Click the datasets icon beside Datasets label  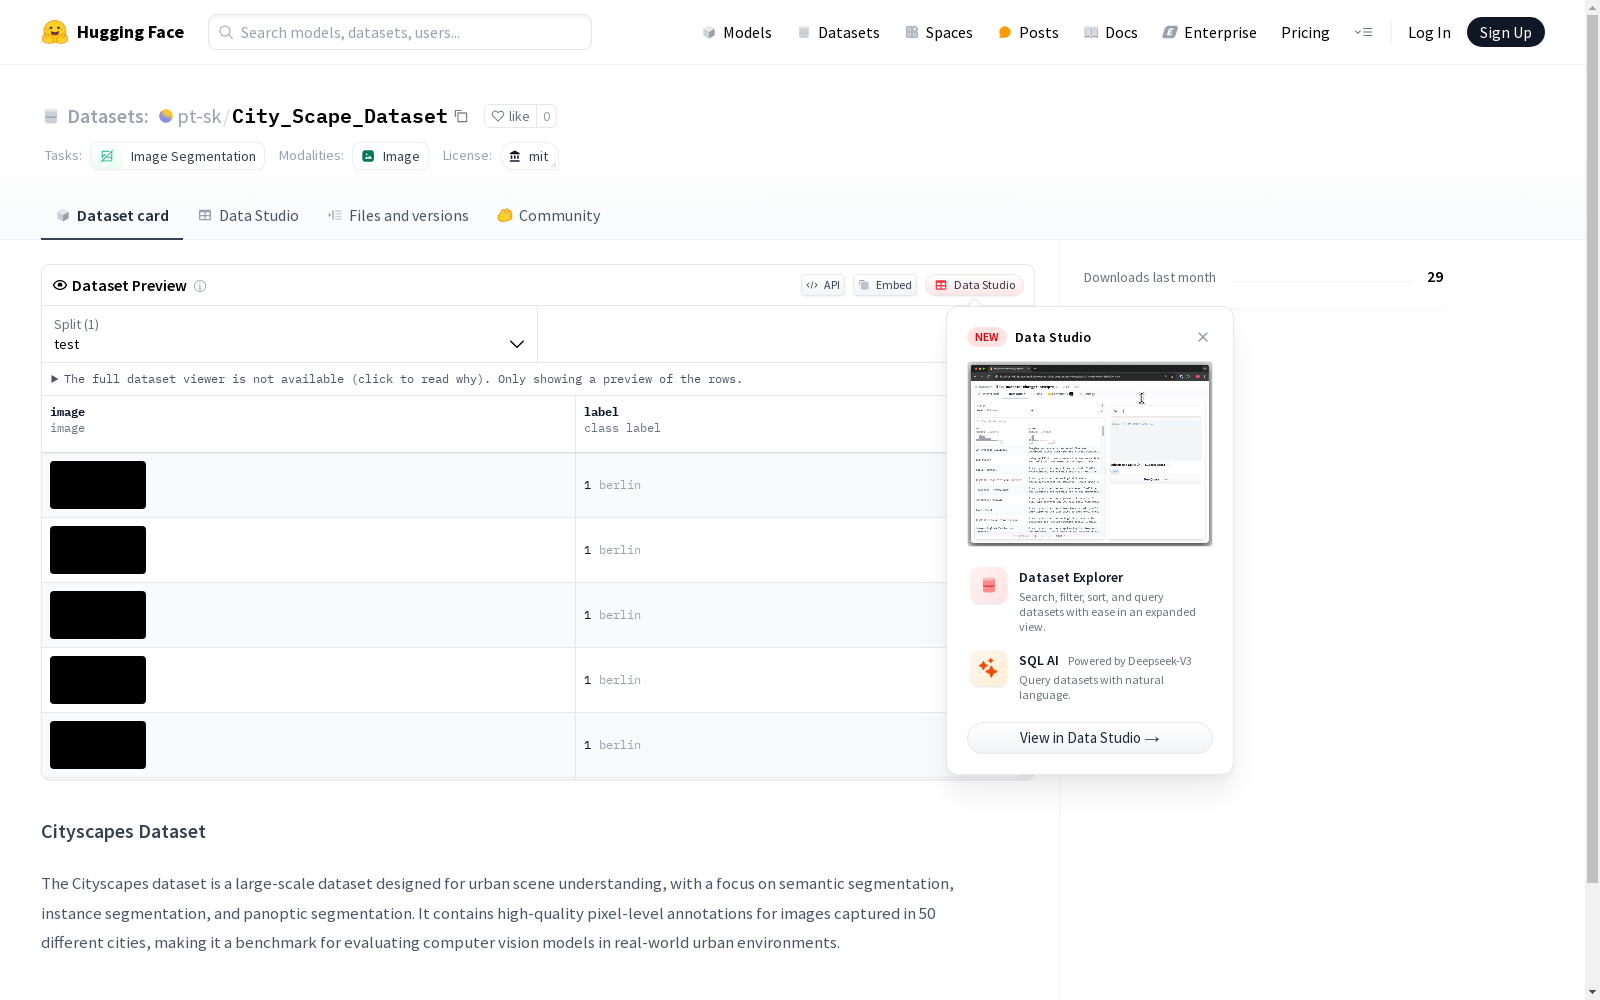coord(51,116)
